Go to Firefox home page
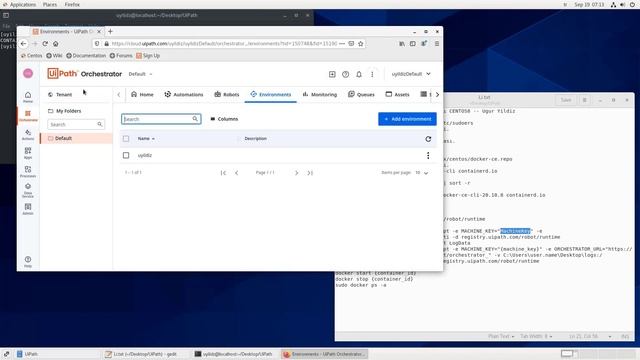 tap(56, 44)
